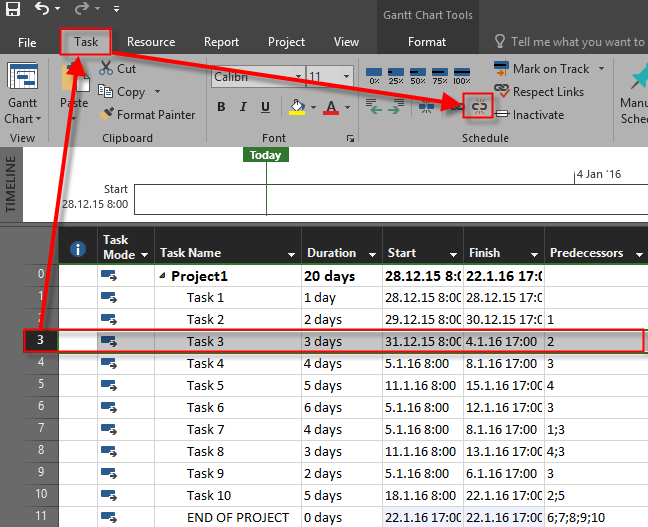
Task: Click the Format Painter brush
Action: (109, 115)
